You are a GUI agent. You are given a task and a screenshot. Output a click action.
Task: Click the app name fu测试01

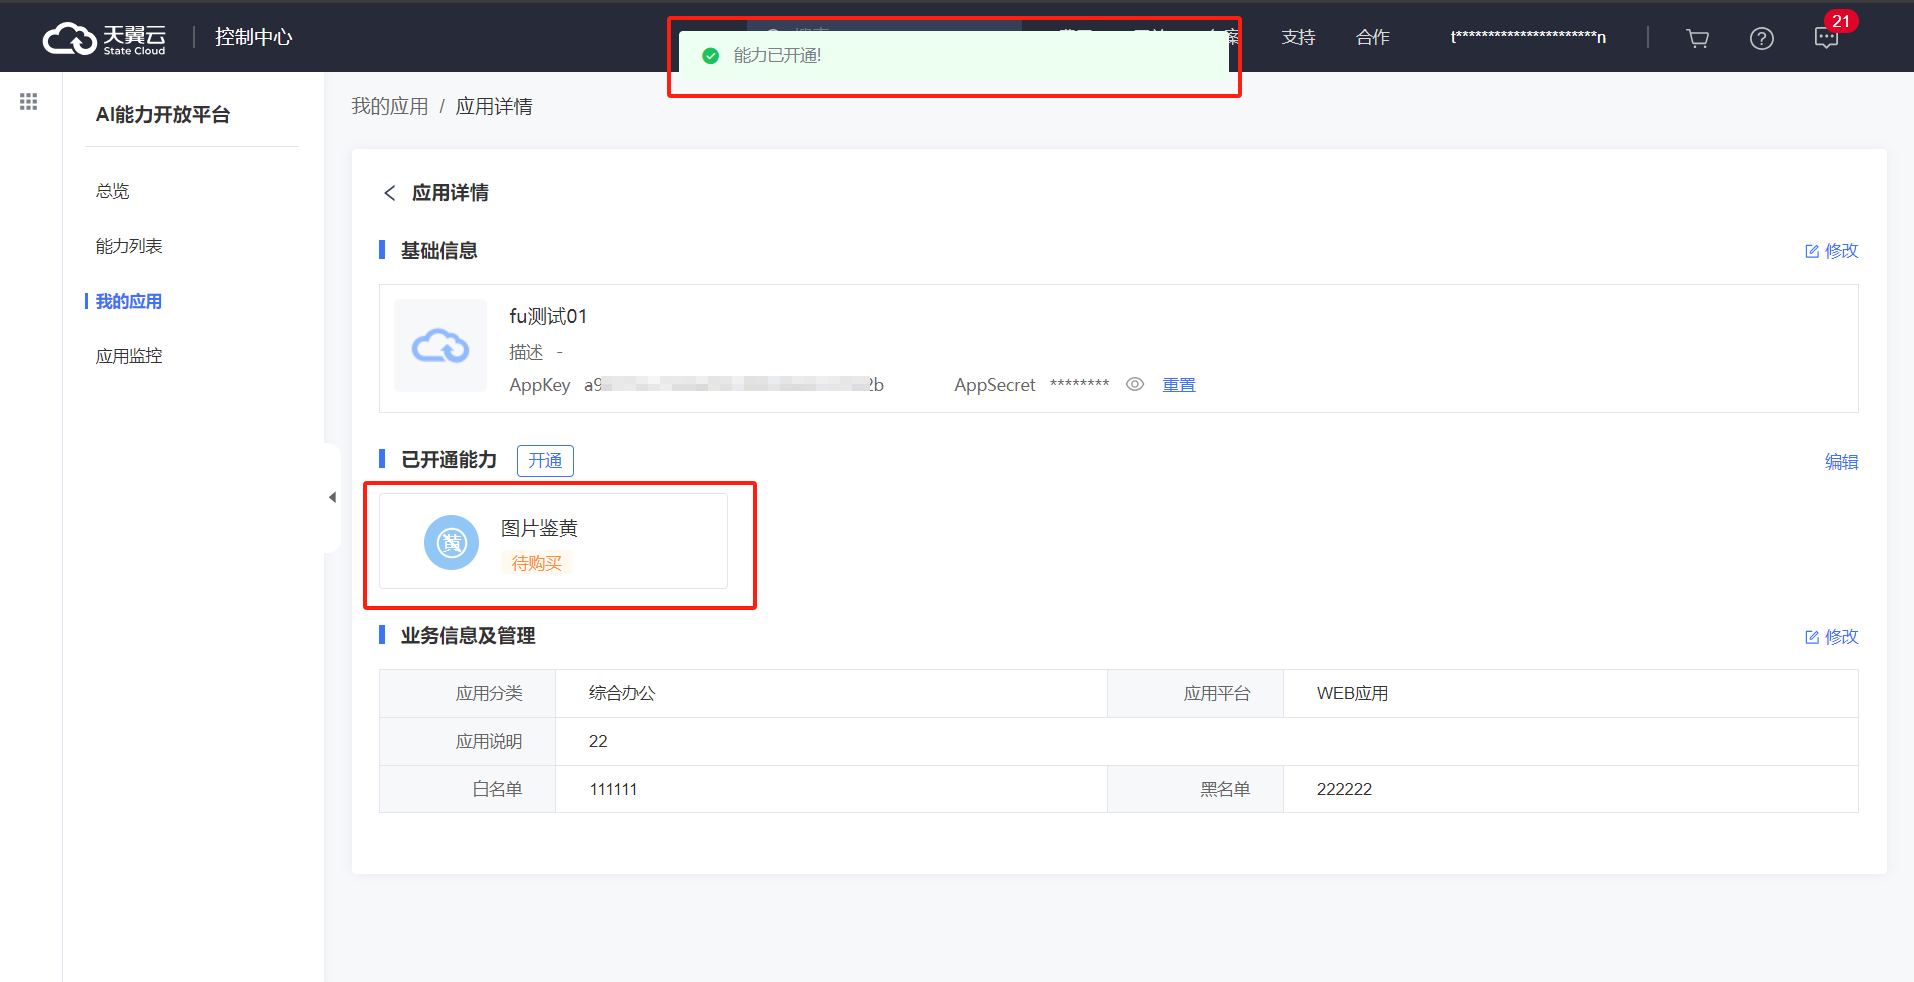[x=548, y=316]
